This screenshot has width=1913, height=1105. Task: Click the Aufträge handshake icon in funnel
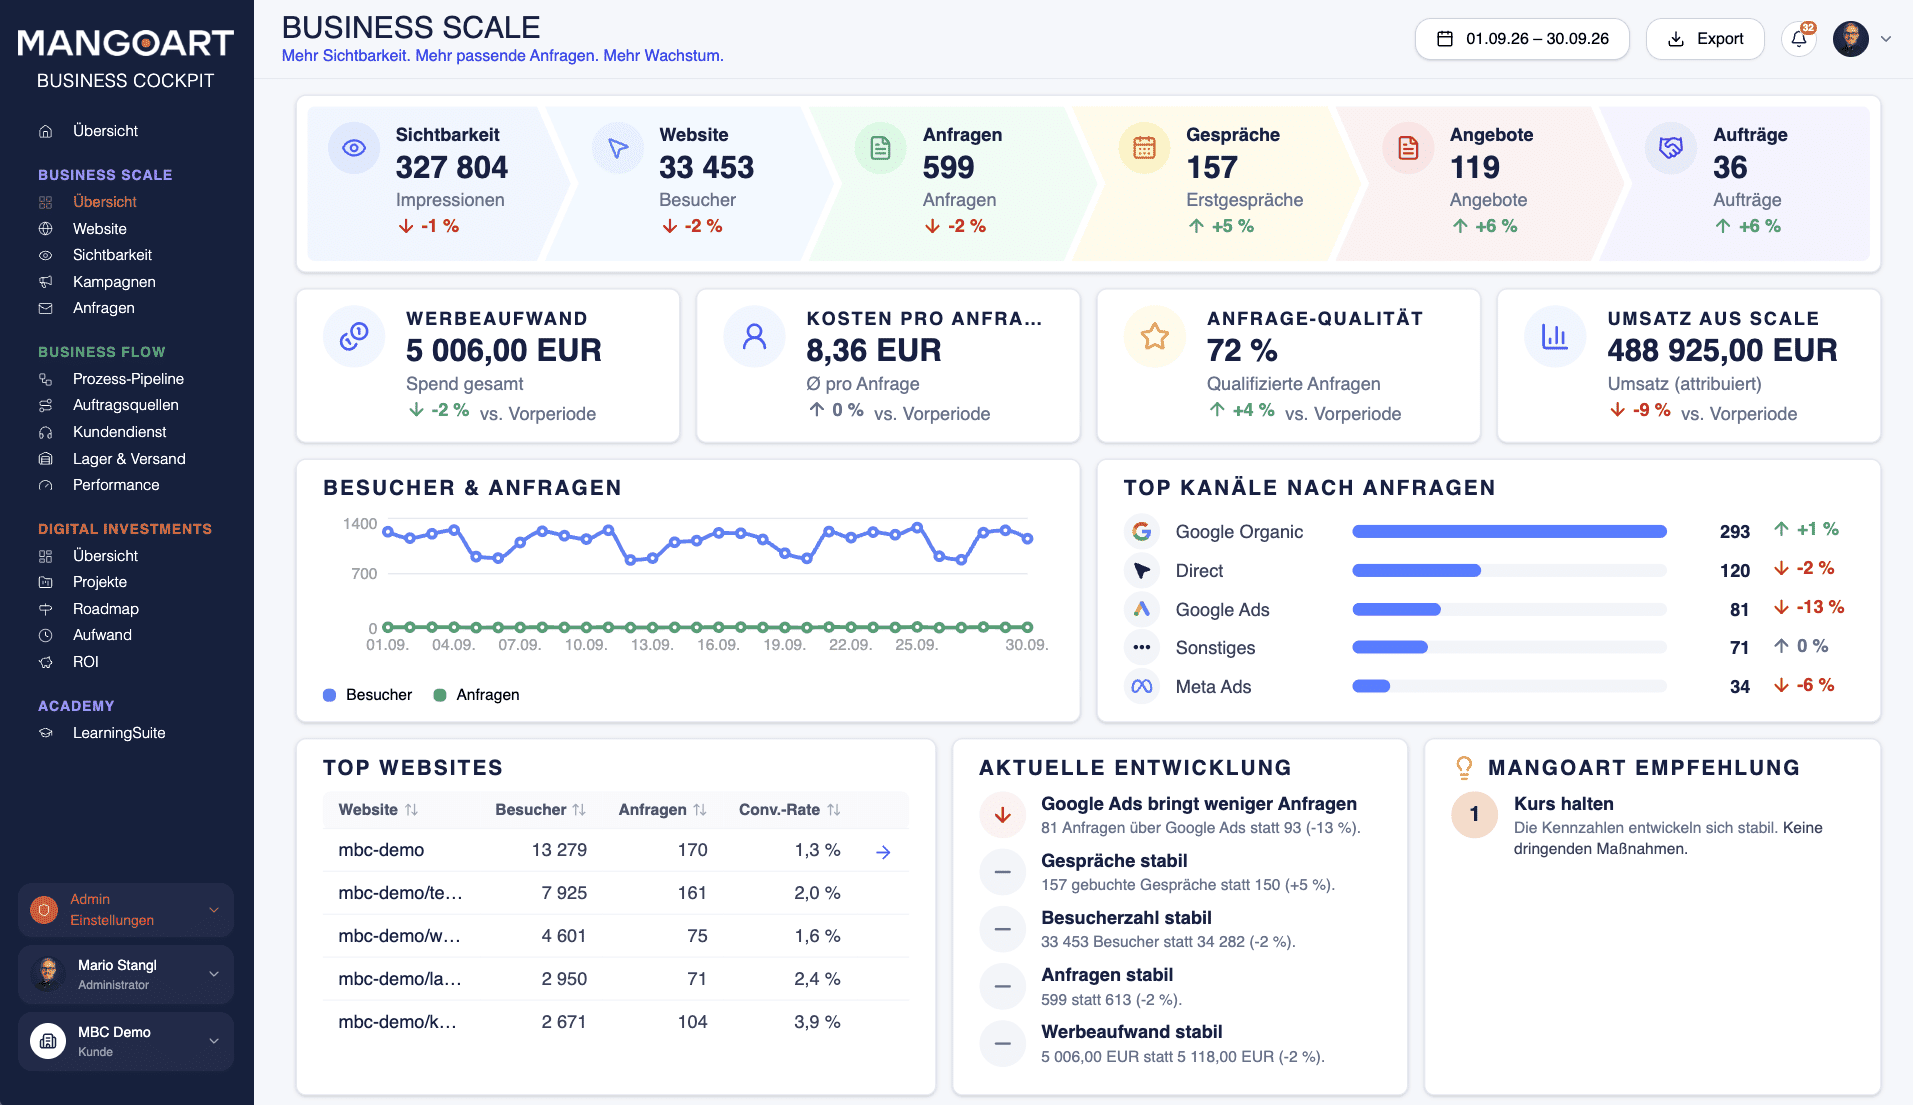coord(1671,148)
